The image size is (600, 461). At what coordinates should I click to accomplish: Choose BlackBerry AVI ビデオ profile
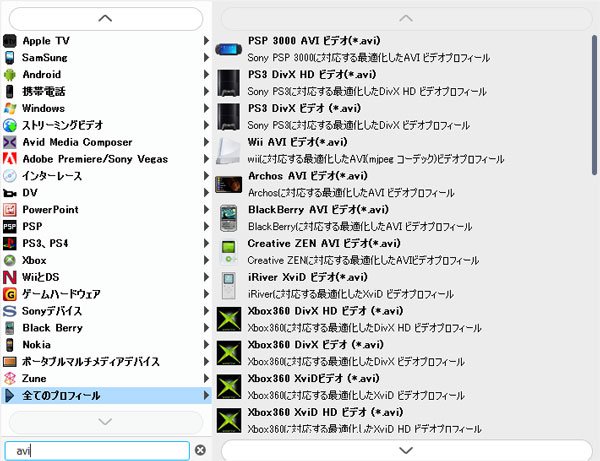[x=402, y=218]
